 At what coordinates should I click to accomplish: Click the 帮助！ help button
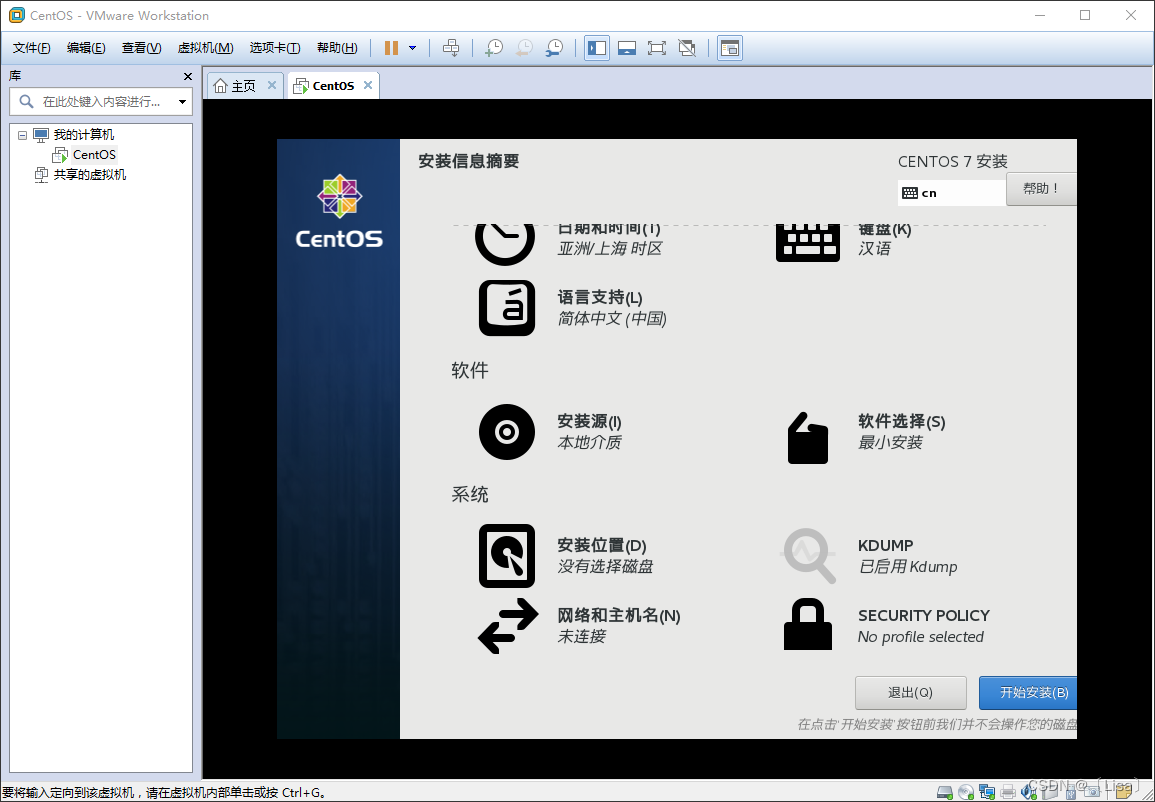point(1041,189)
